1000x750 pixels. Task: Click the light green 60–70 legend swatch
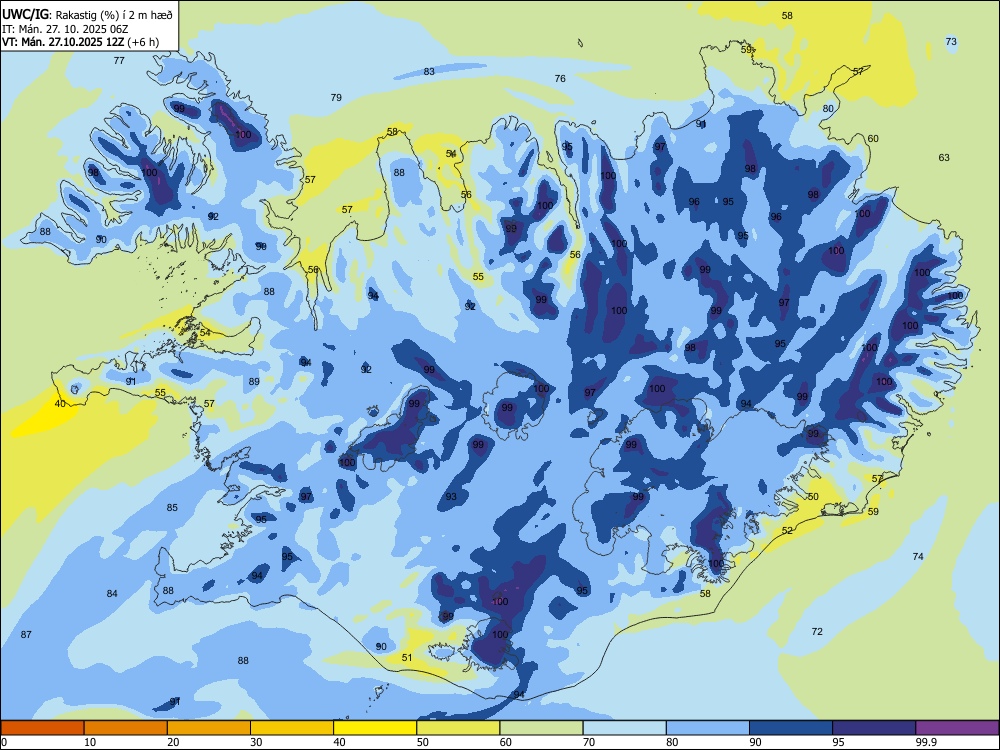(x=541, y=728)
